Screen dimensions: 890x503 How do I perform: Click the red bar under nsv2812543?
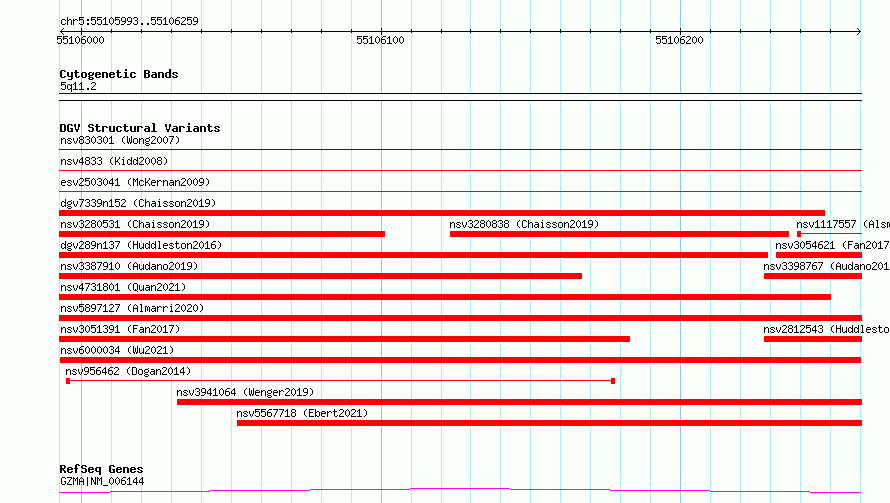pos(813,339)
